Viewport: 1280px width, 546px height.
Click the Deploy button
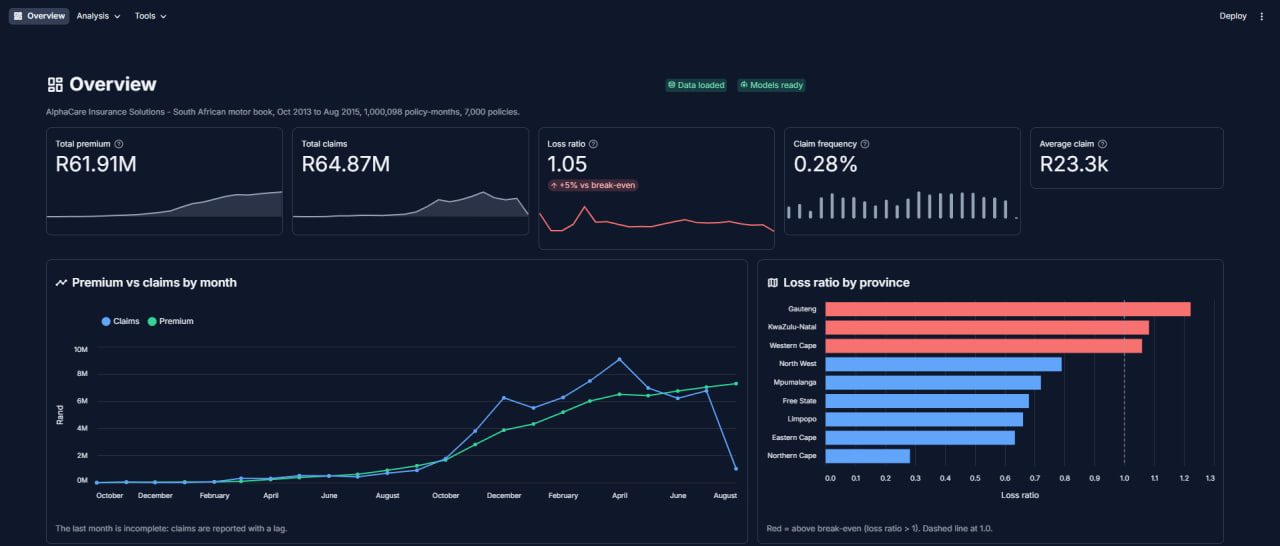(1233, 16)
